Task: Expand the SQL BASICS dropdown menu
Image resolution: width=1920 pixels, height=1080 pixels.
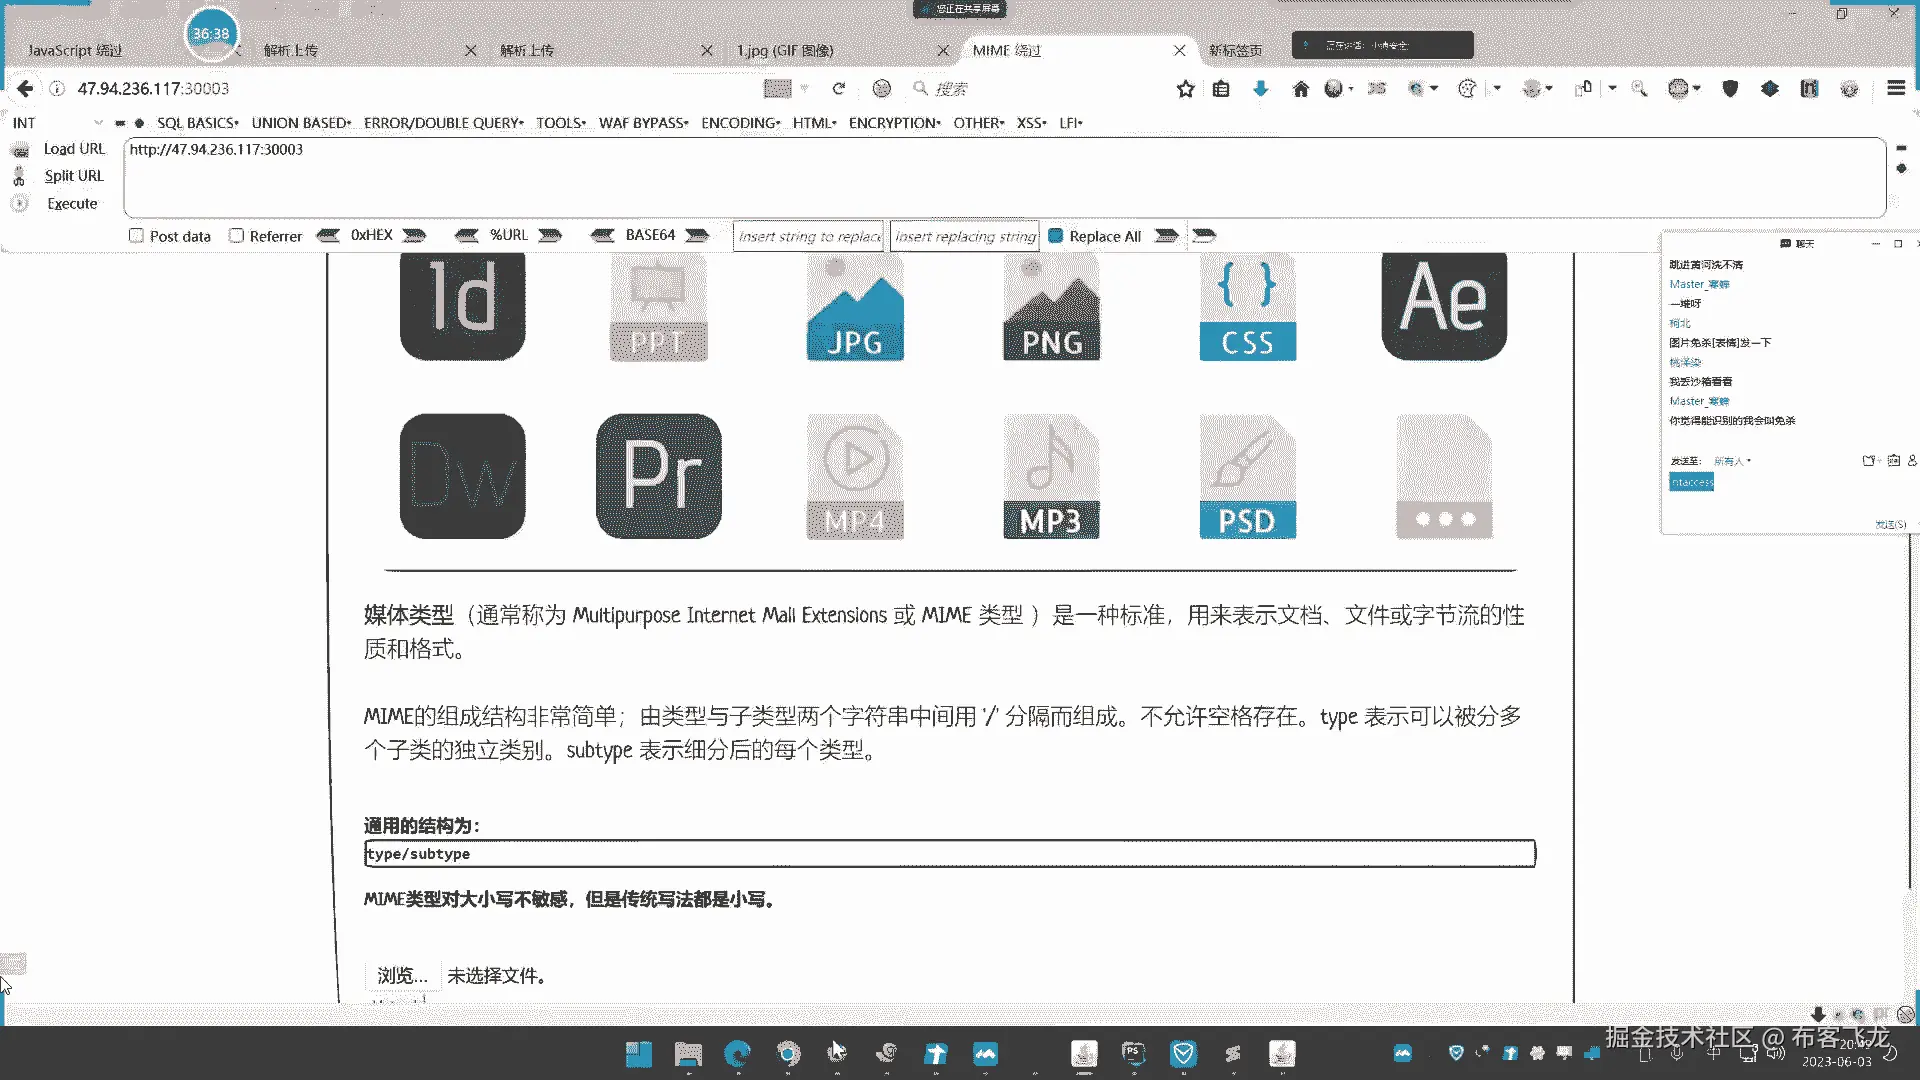Action: click(197, 123)
